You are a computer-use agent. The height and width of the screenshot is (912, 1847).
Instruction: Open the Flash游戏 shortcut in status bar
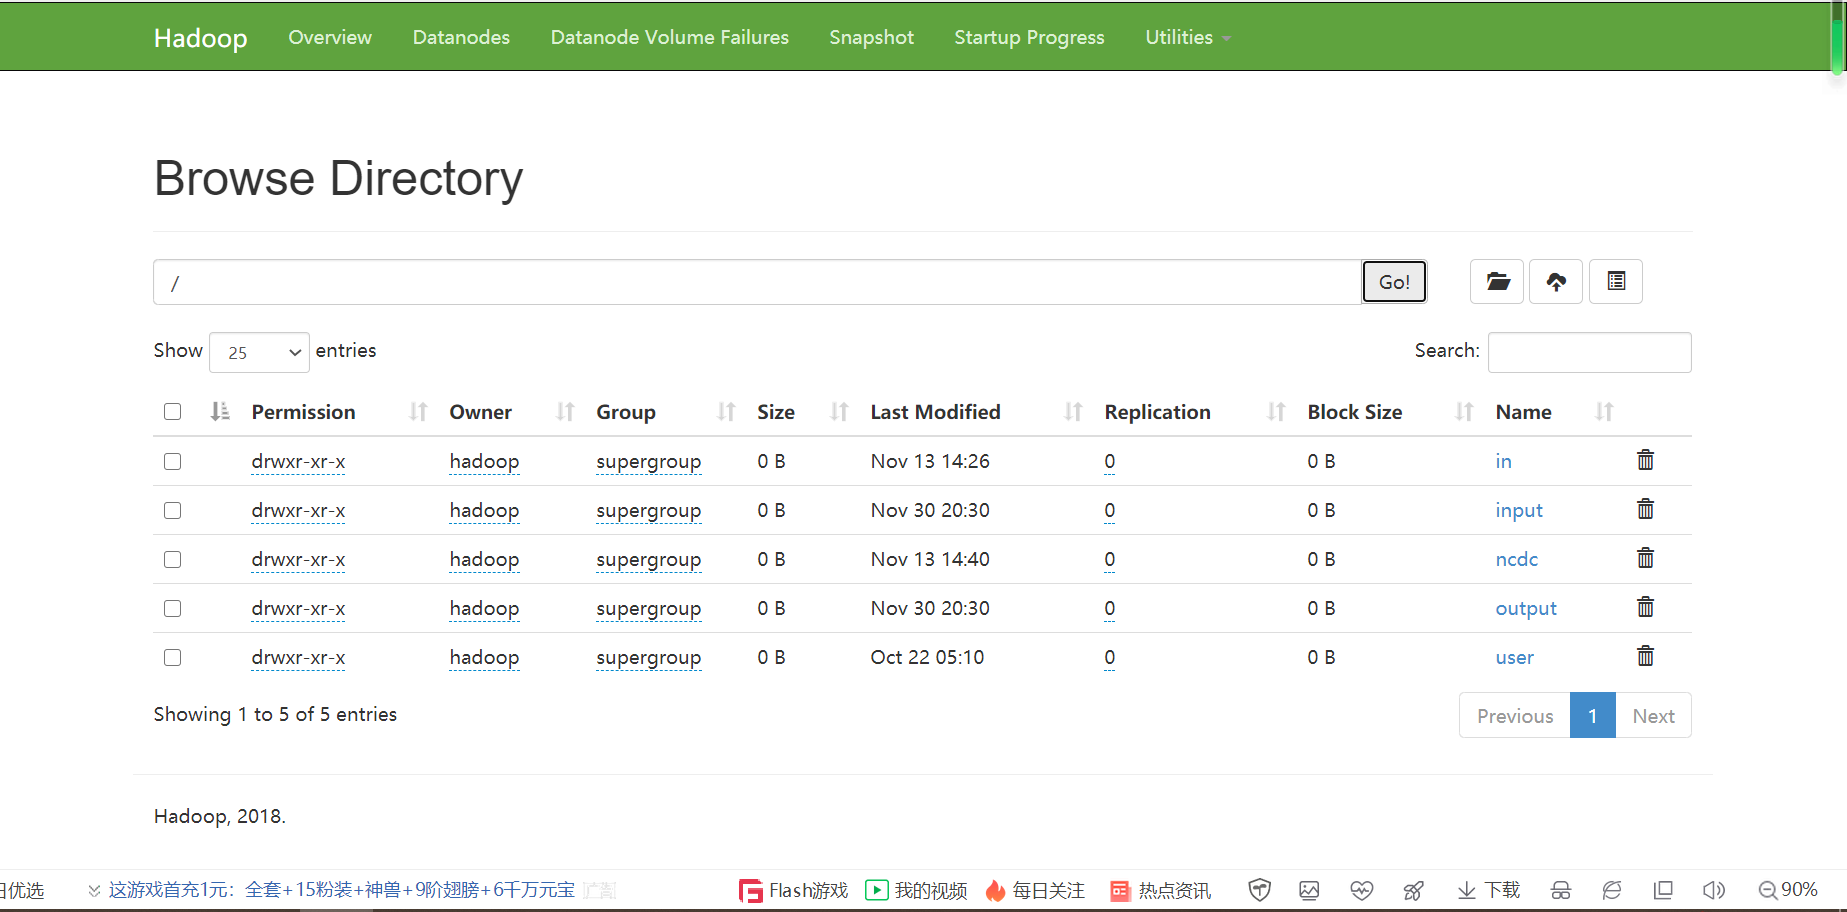coord(793,890)
